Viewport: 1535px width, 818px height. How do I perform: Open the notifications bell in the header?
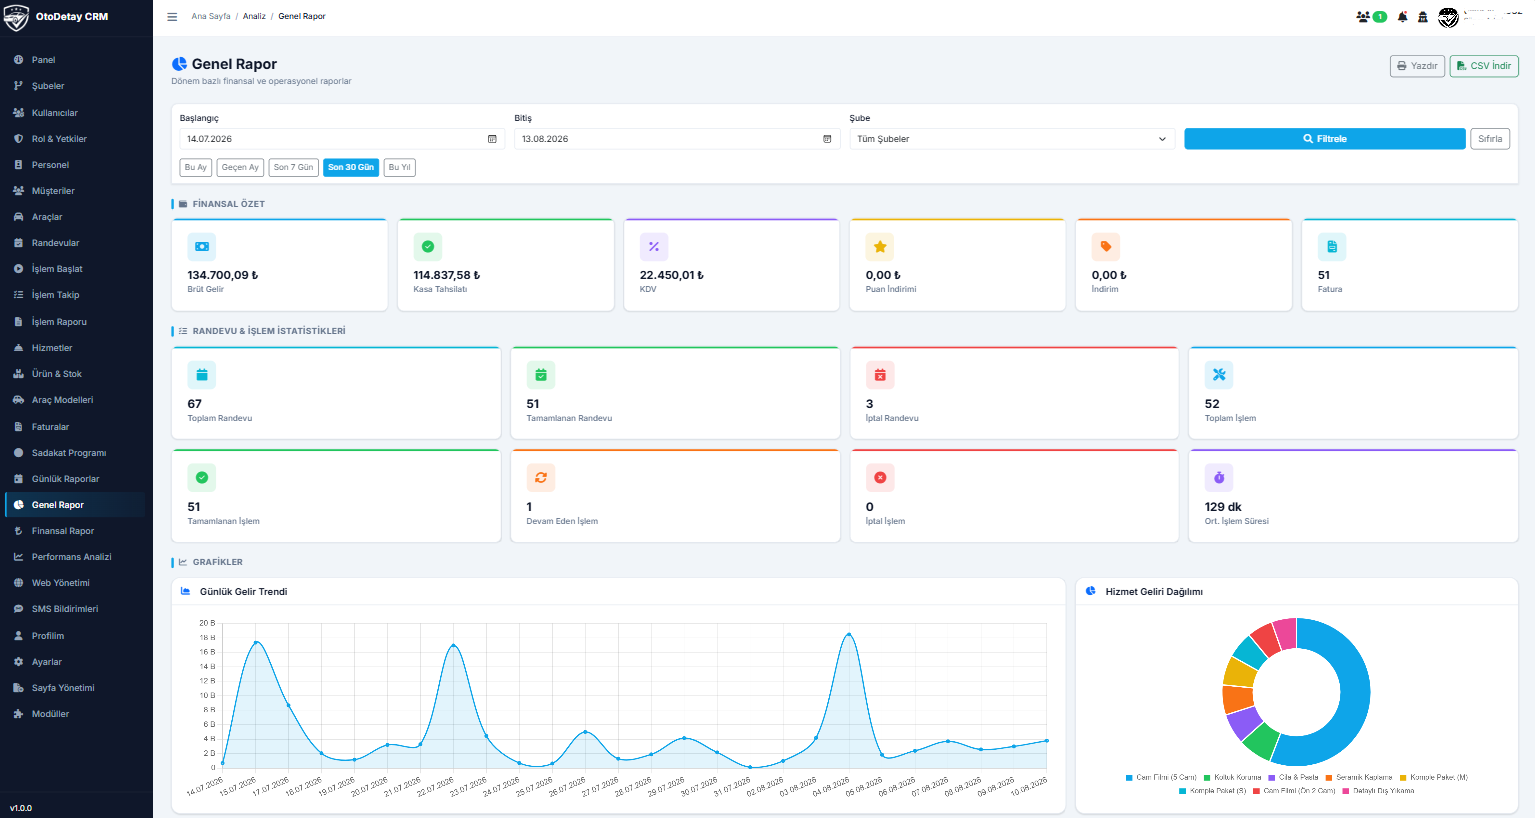tap(1402, 17)
